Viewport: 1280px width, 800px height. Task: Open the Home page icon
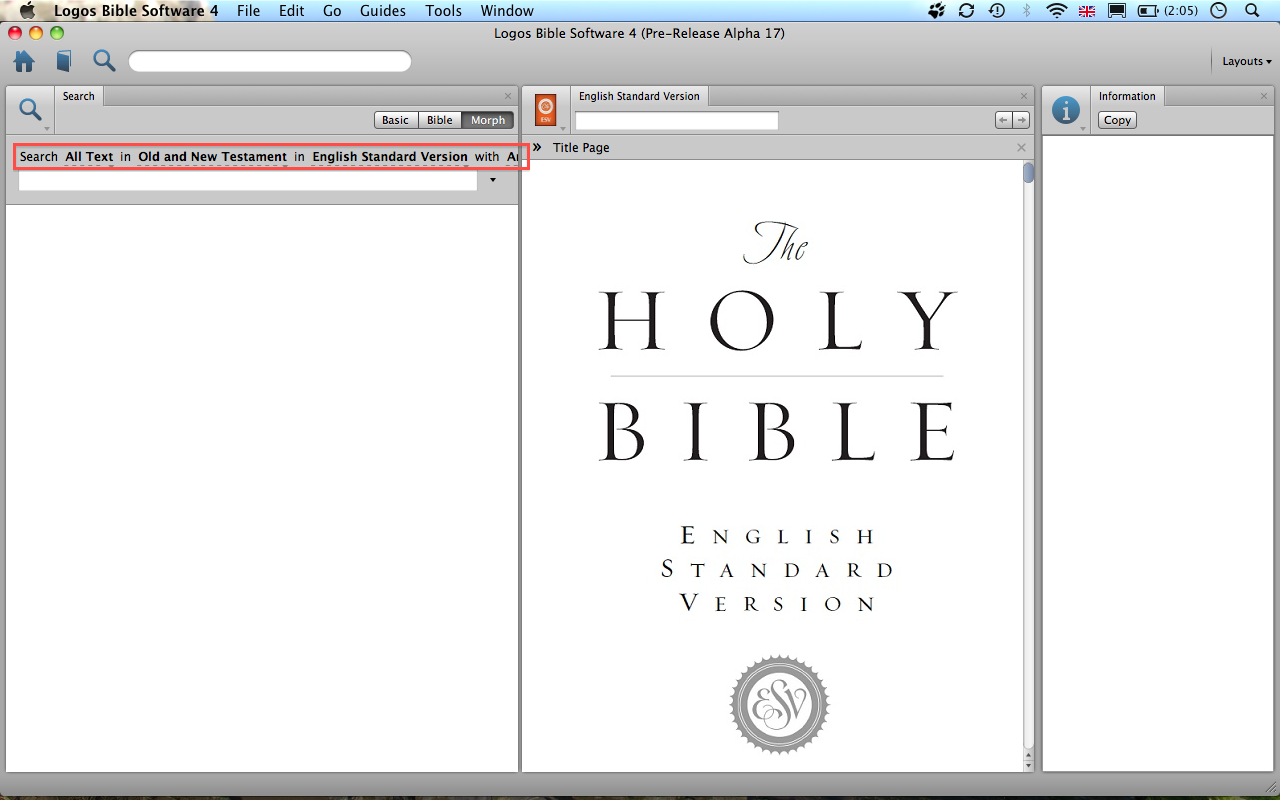tap(24, 61)
